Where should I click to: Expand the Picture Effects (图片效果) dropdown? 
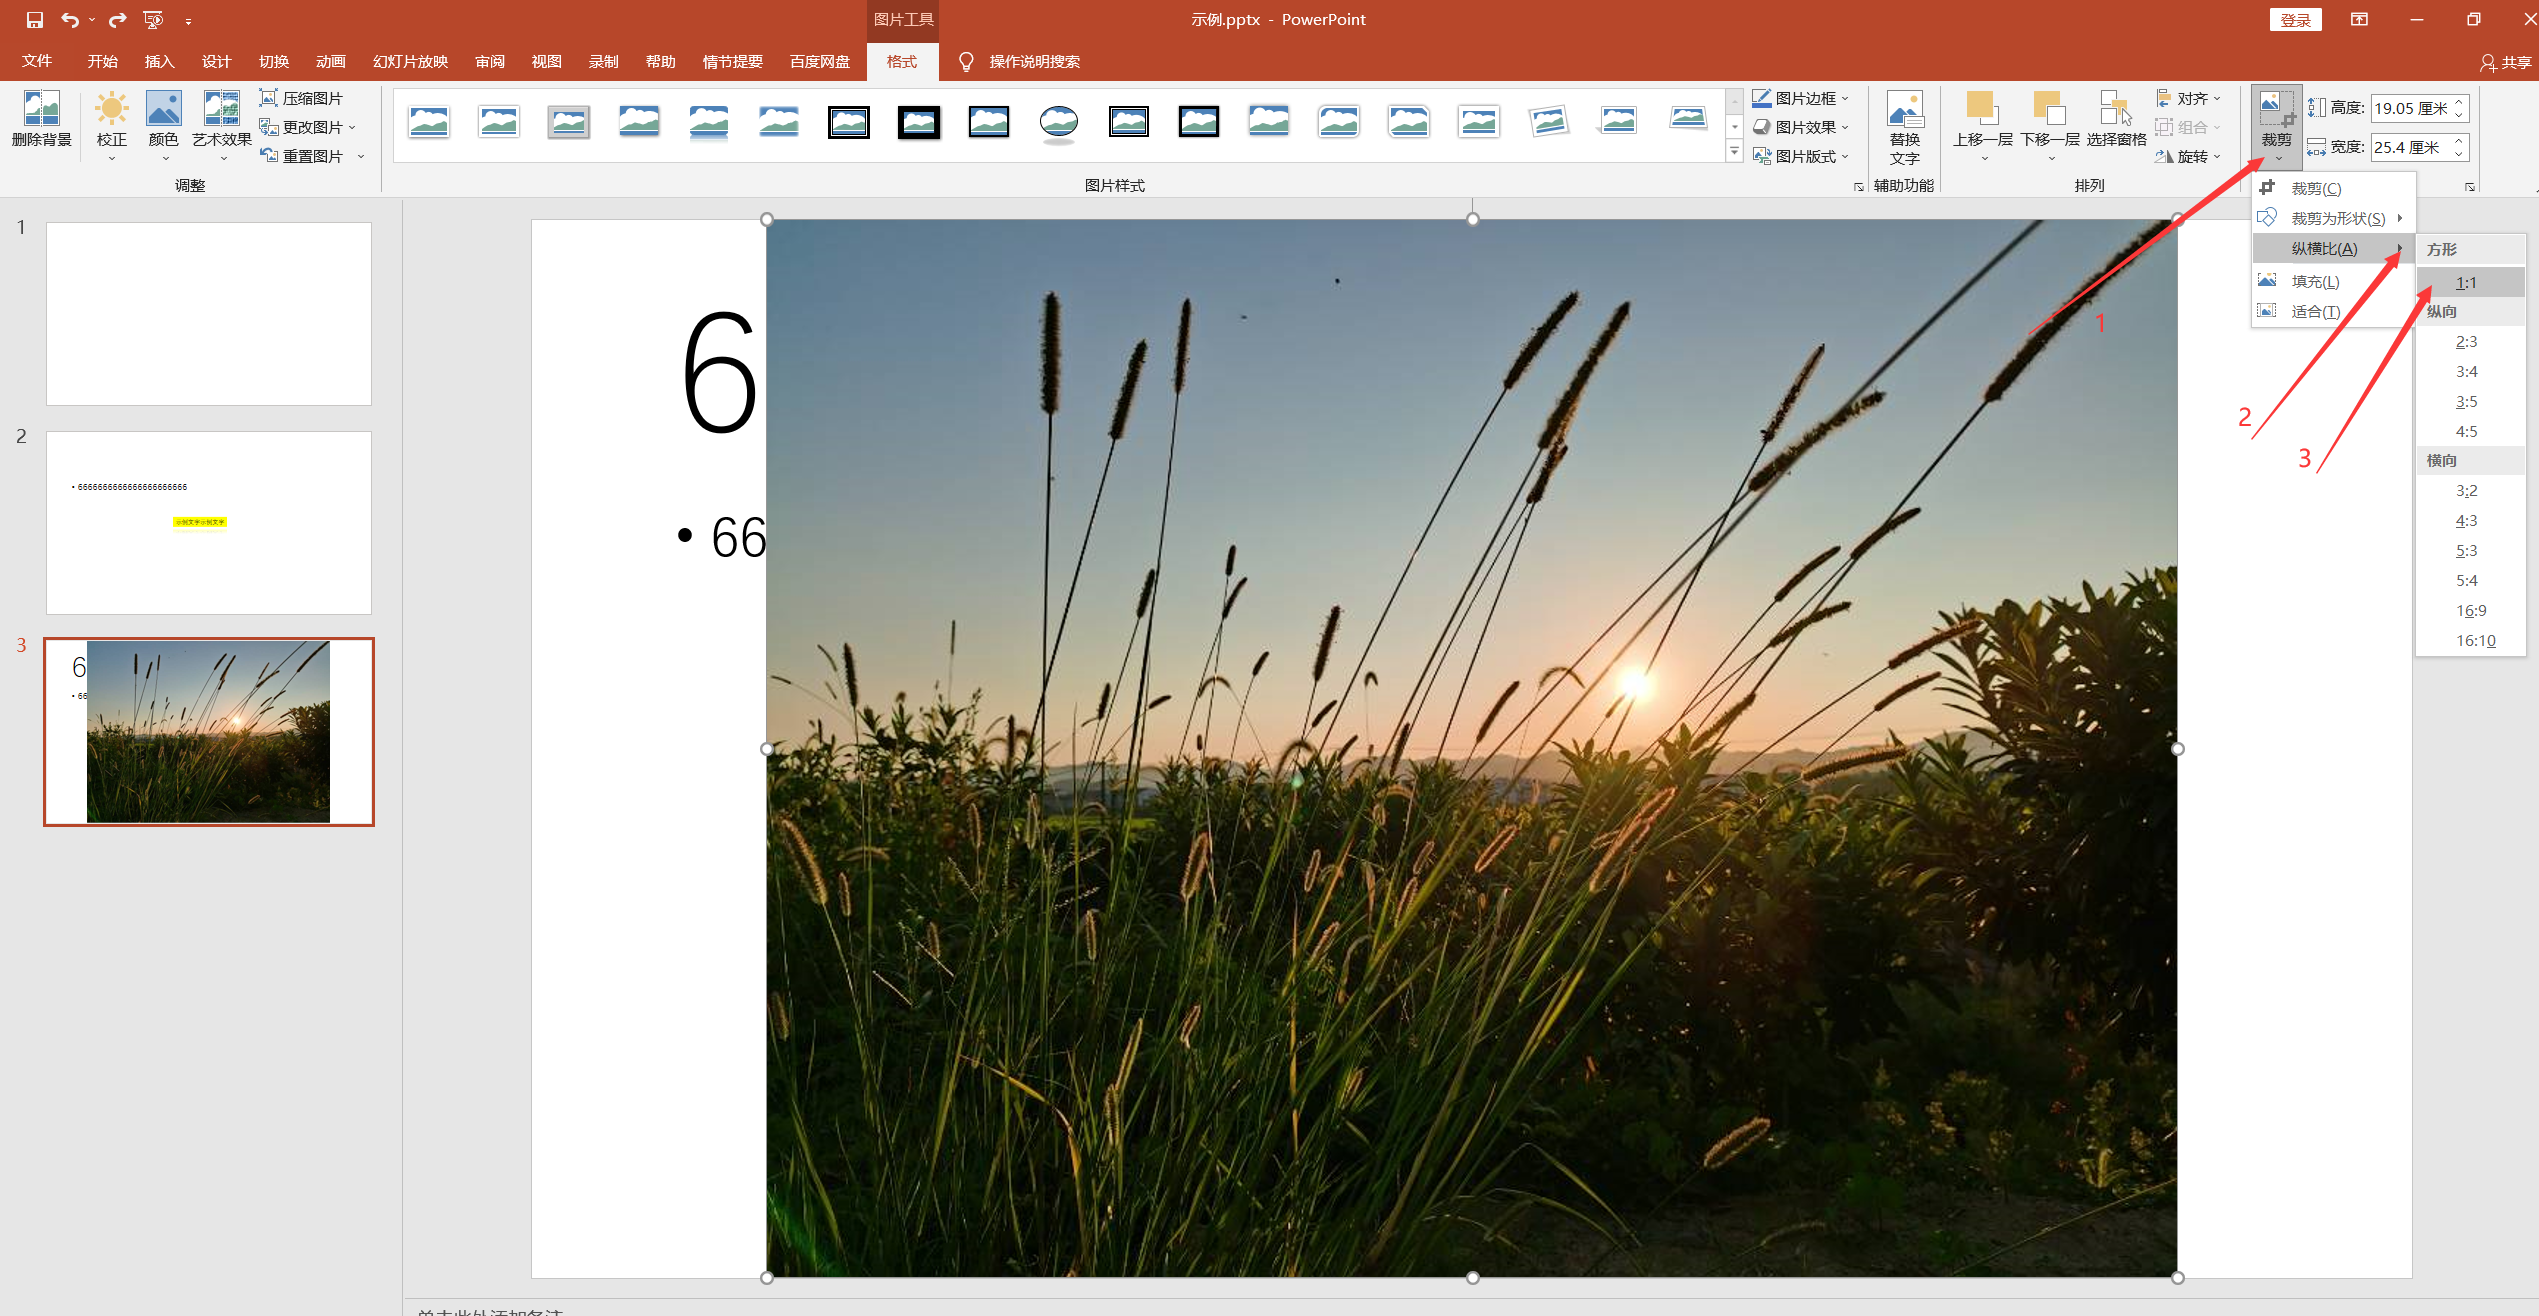(x=1801, y=127)
